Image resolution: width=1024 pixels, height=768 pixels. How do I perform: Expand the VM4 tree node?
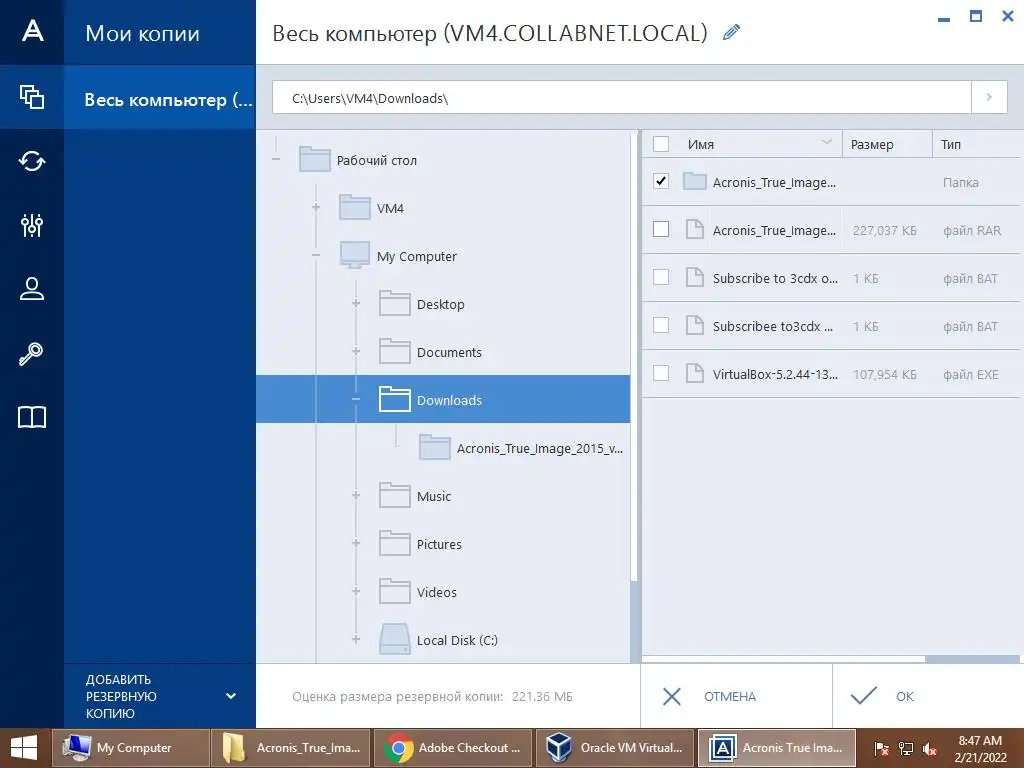click(316, 207)
